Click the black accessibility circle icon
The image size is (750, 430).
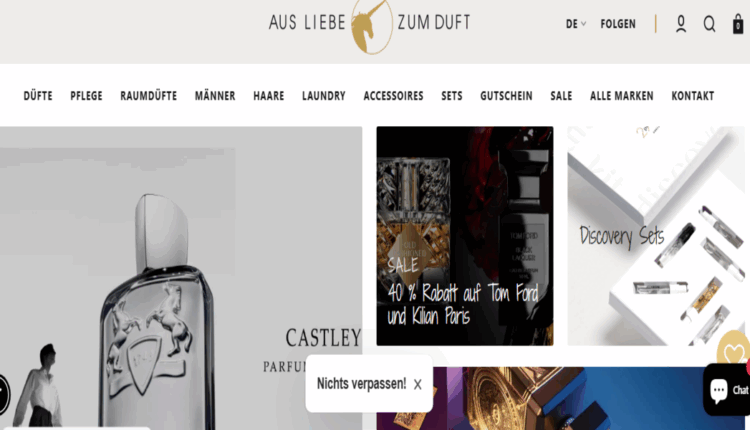click(3, 394)
